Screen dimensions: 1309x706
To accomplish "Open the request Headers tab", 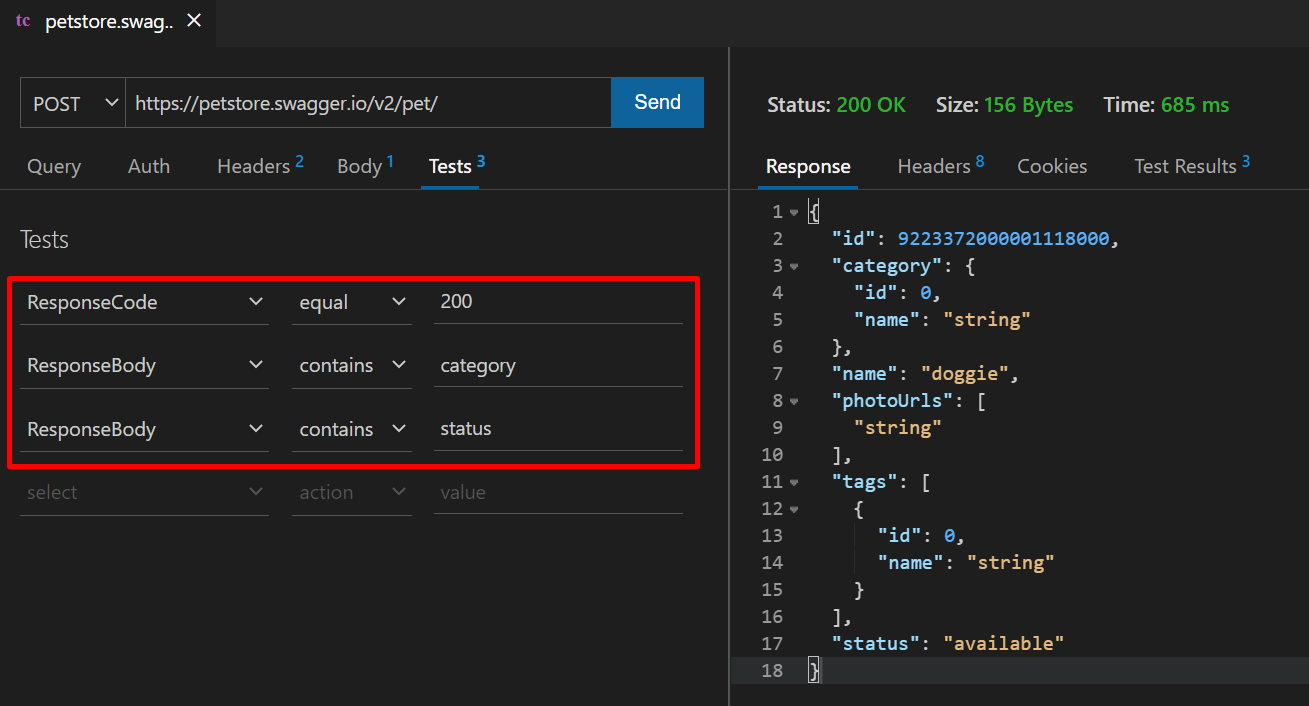I will (260, 166).
